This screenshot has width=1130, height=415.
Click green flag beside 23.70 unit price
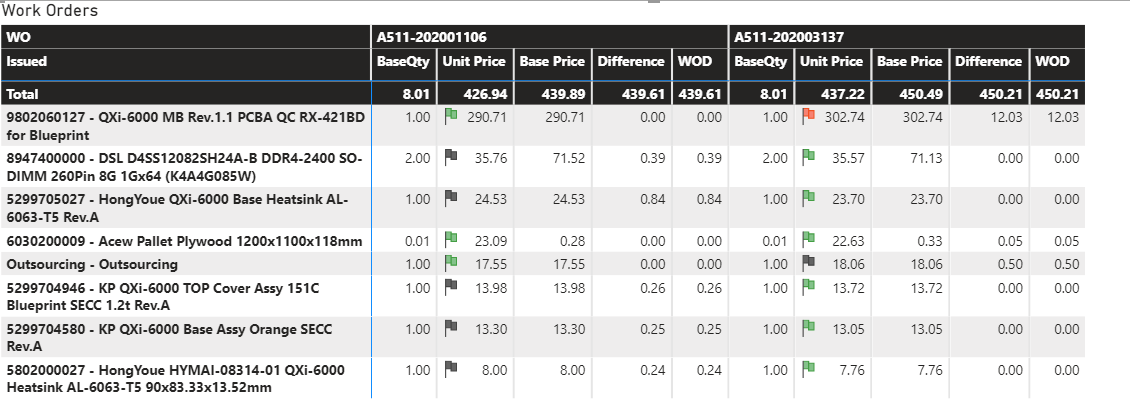[x=809, y=197]
